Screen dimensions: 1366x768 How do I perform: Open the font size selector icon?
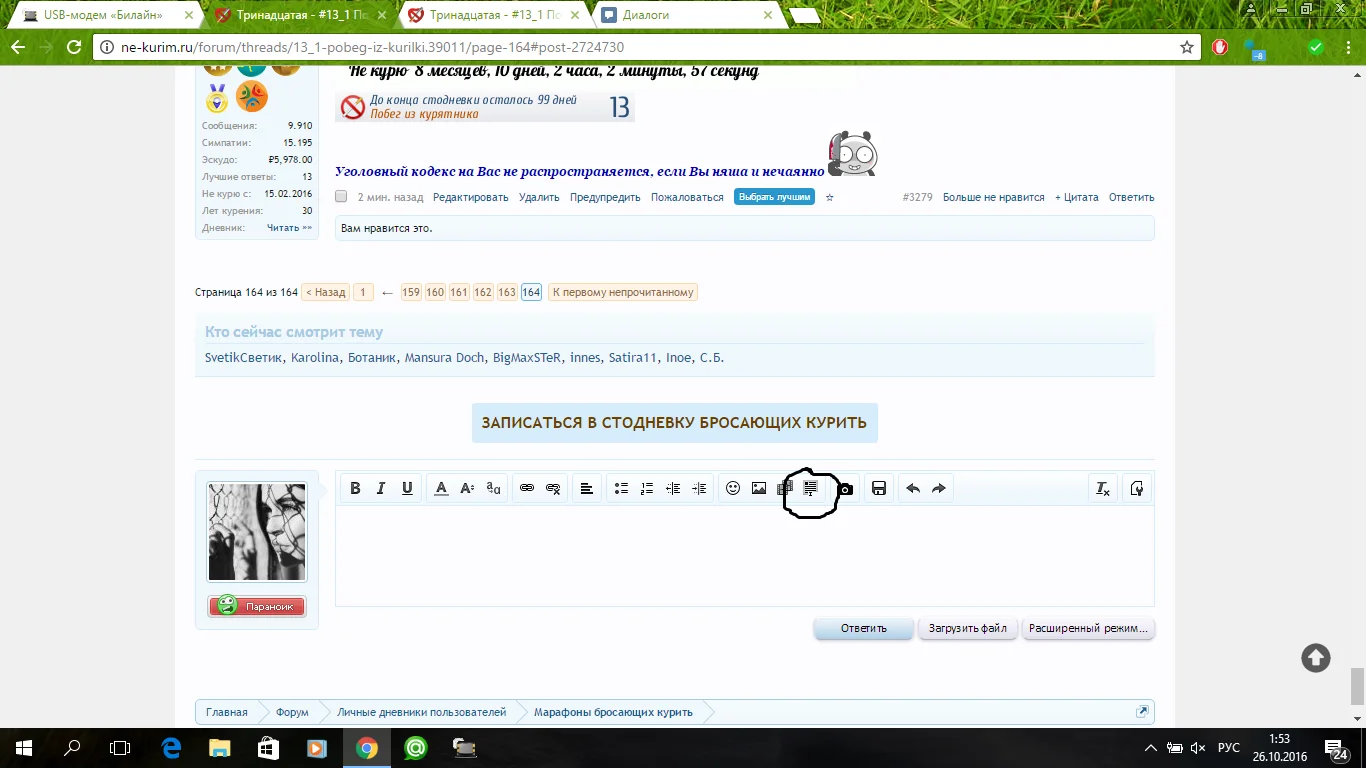tap(467, 488)
